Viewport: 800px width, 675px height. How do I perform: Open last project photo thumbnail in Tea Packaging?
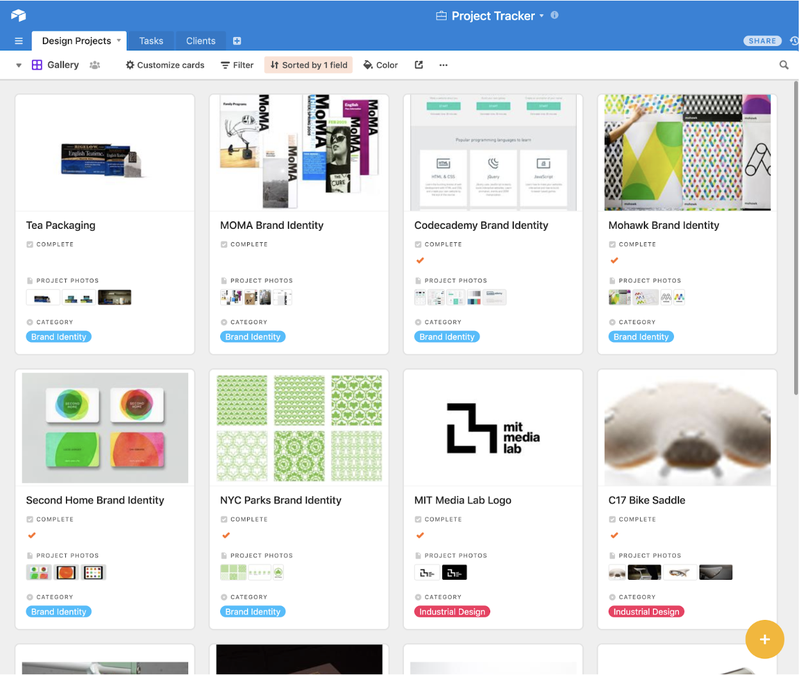tap(114, 297)
